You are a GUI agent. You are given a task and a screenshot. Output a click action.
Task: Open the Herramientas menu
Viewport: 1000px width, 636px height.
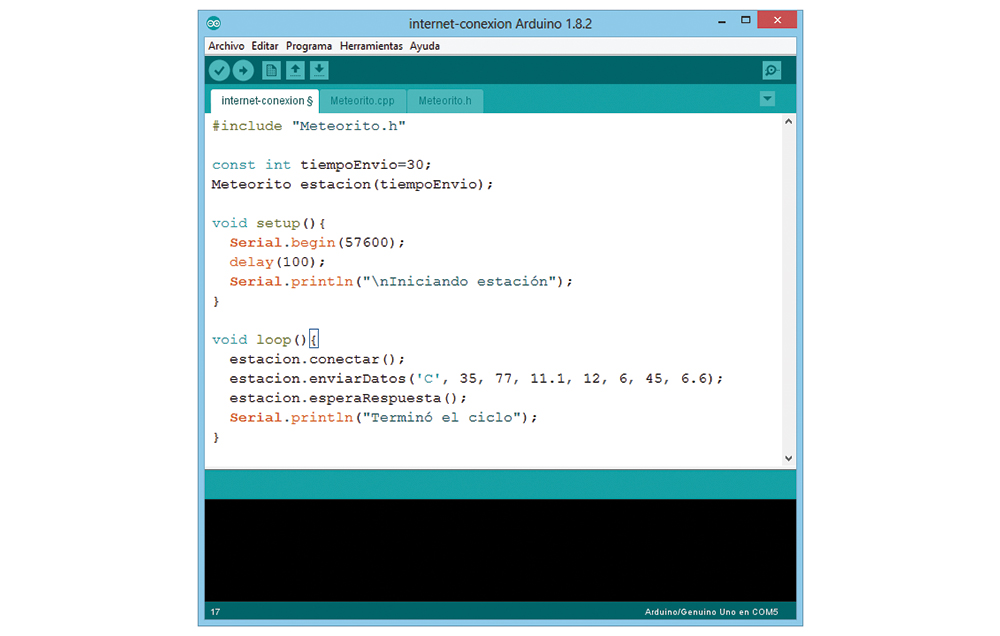(x=371, y=46)
